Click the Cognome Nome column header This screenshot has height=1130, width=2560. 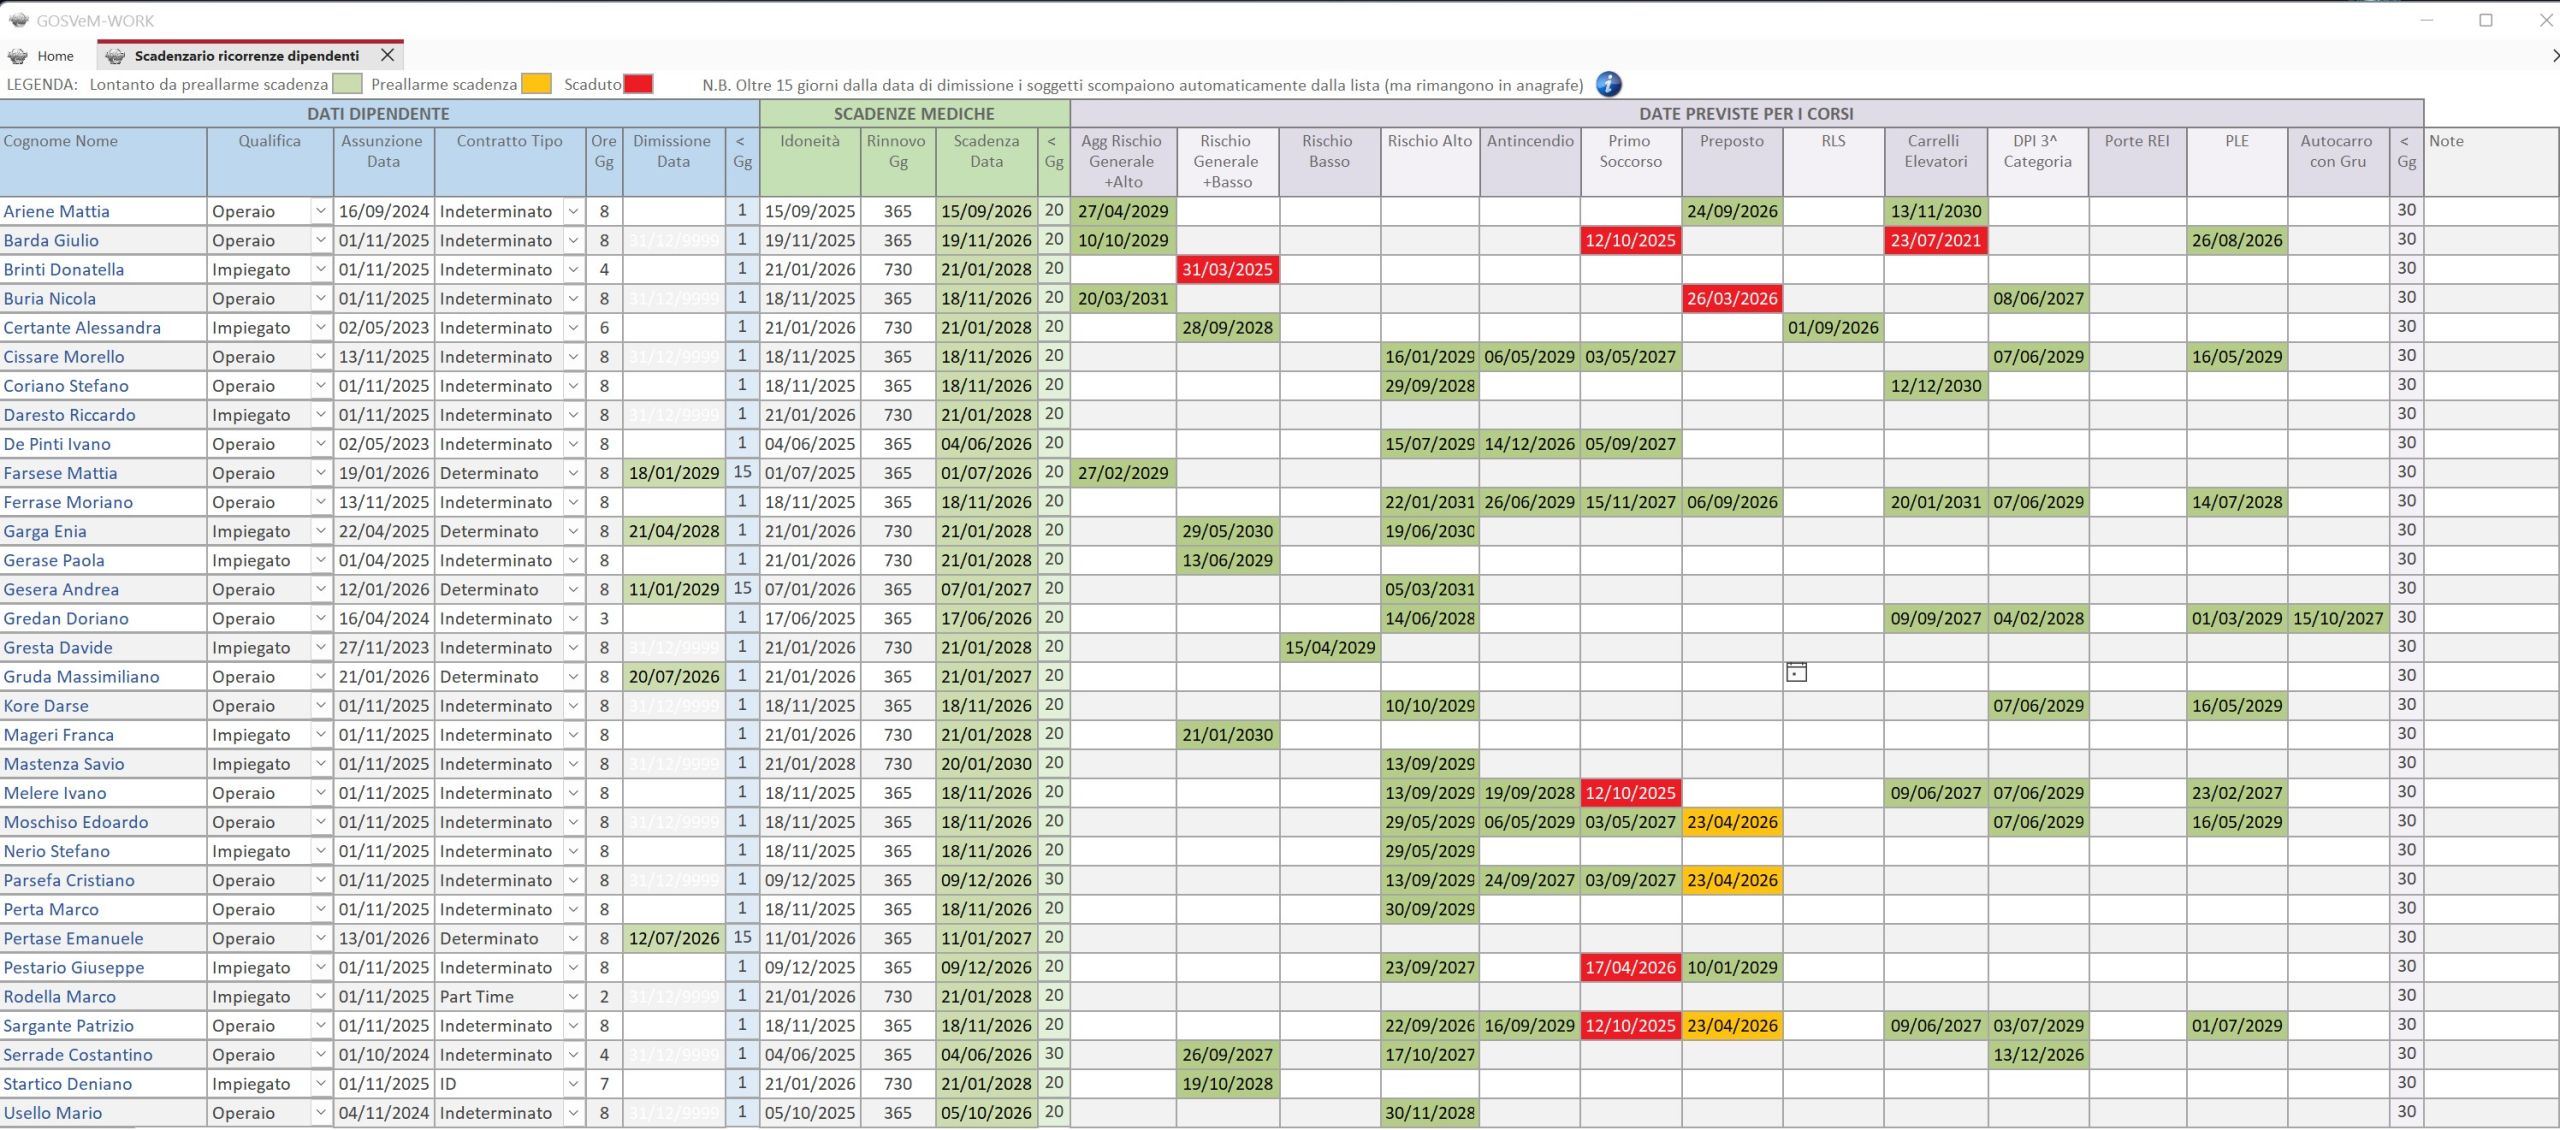(x=103, y=161)
